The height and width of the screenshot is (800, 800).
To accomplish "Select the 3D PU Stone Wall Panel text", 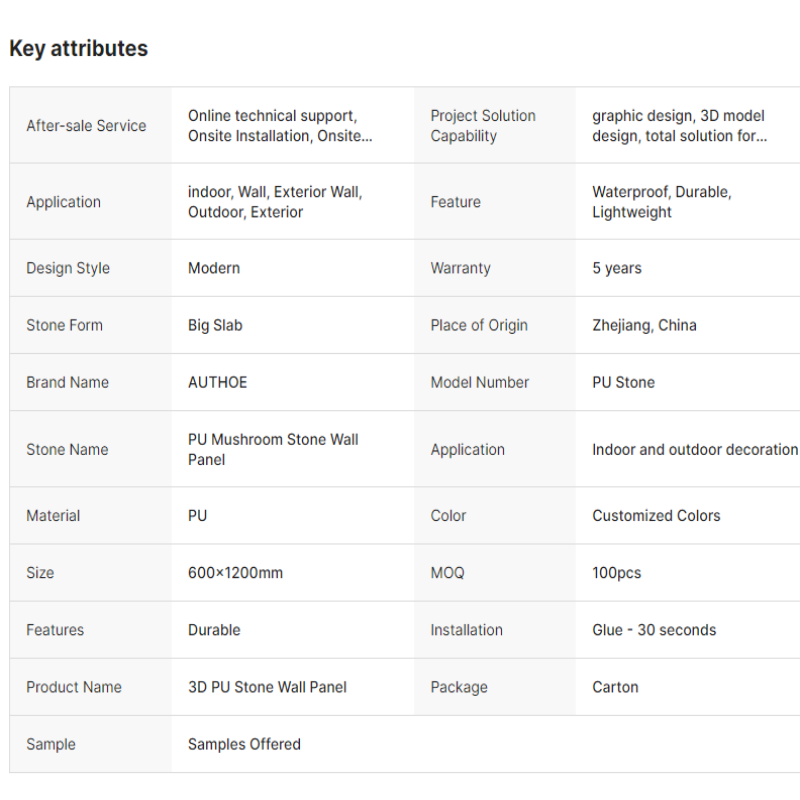I will 267,687.
